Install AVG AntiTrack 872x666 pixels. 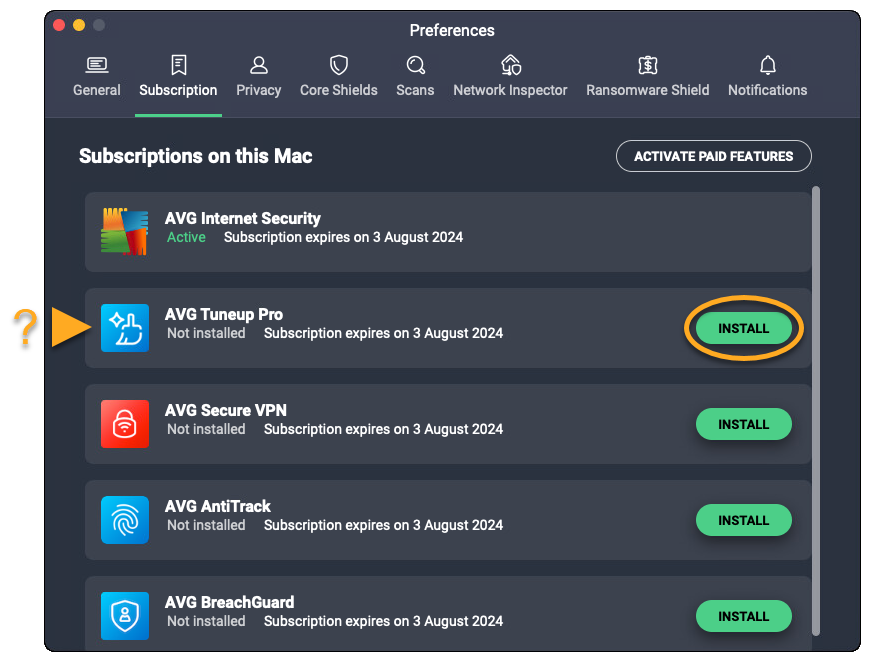(743, 520)
